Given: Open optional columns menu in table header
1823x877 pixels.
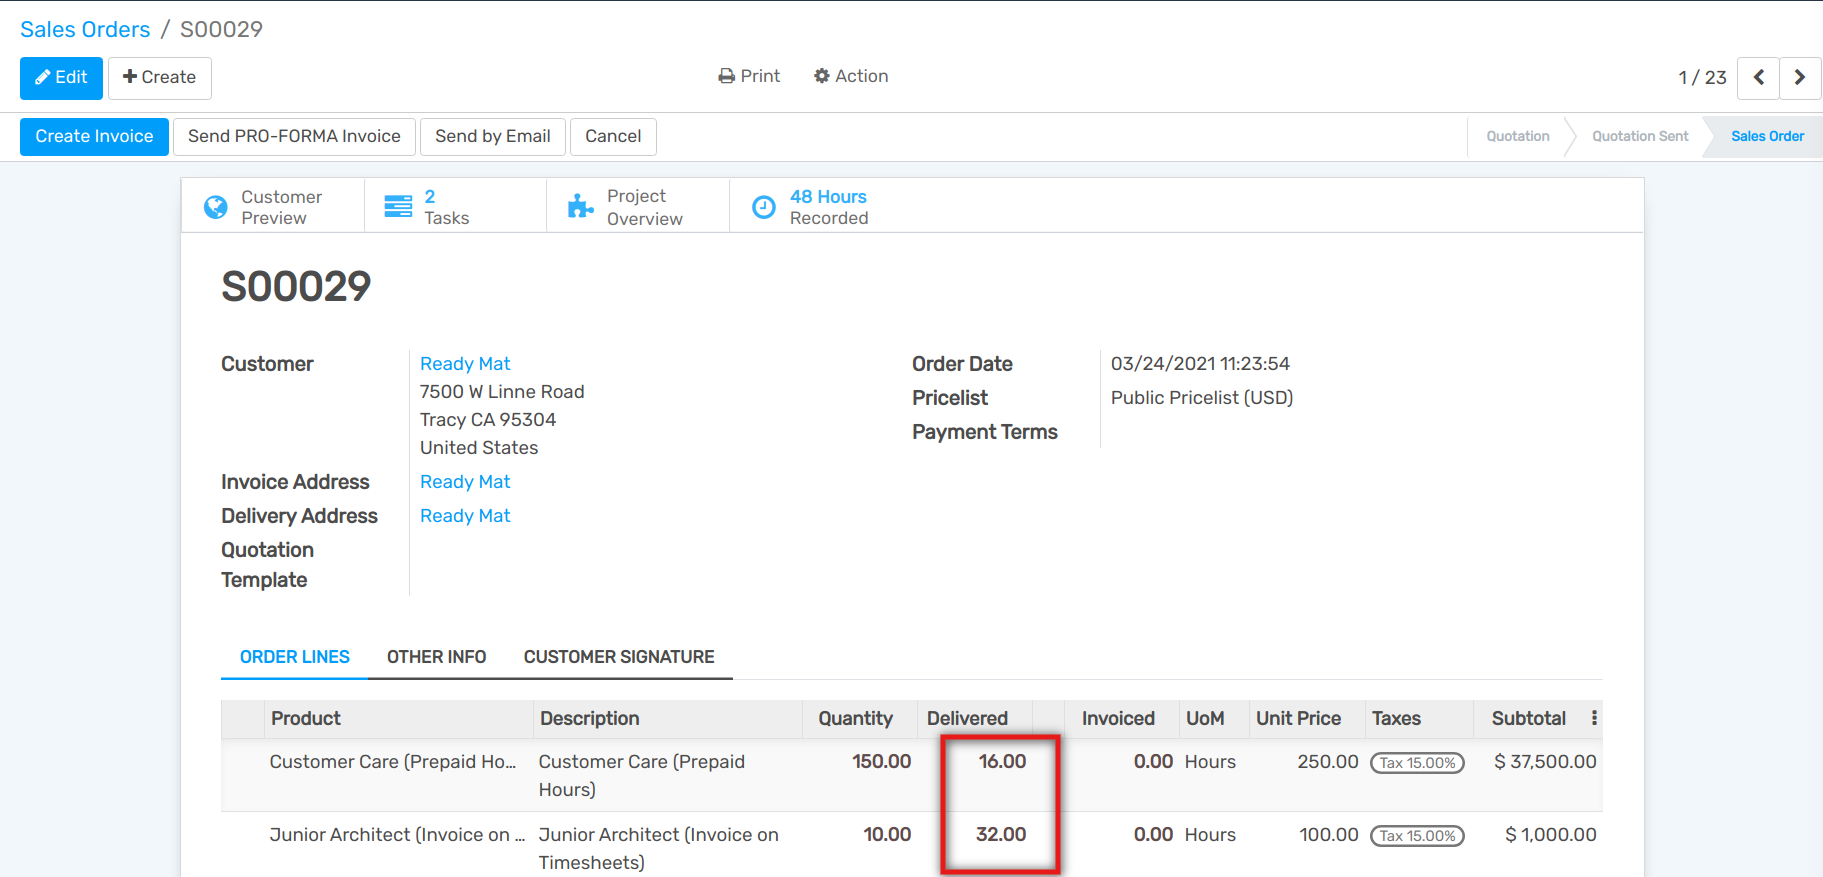Looking at the screenshot, I should tap(1594, 718).
